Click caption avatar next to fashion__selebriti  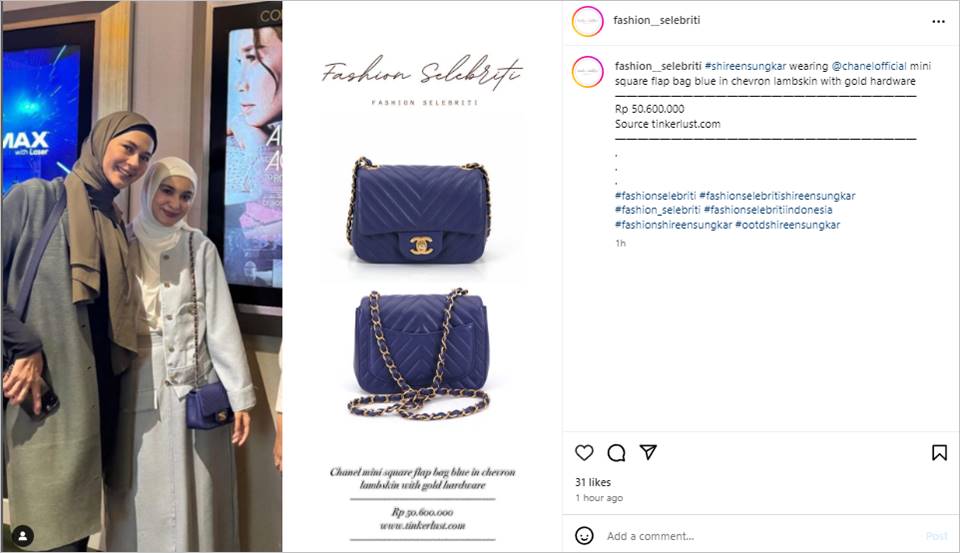[x=587, y=72]
